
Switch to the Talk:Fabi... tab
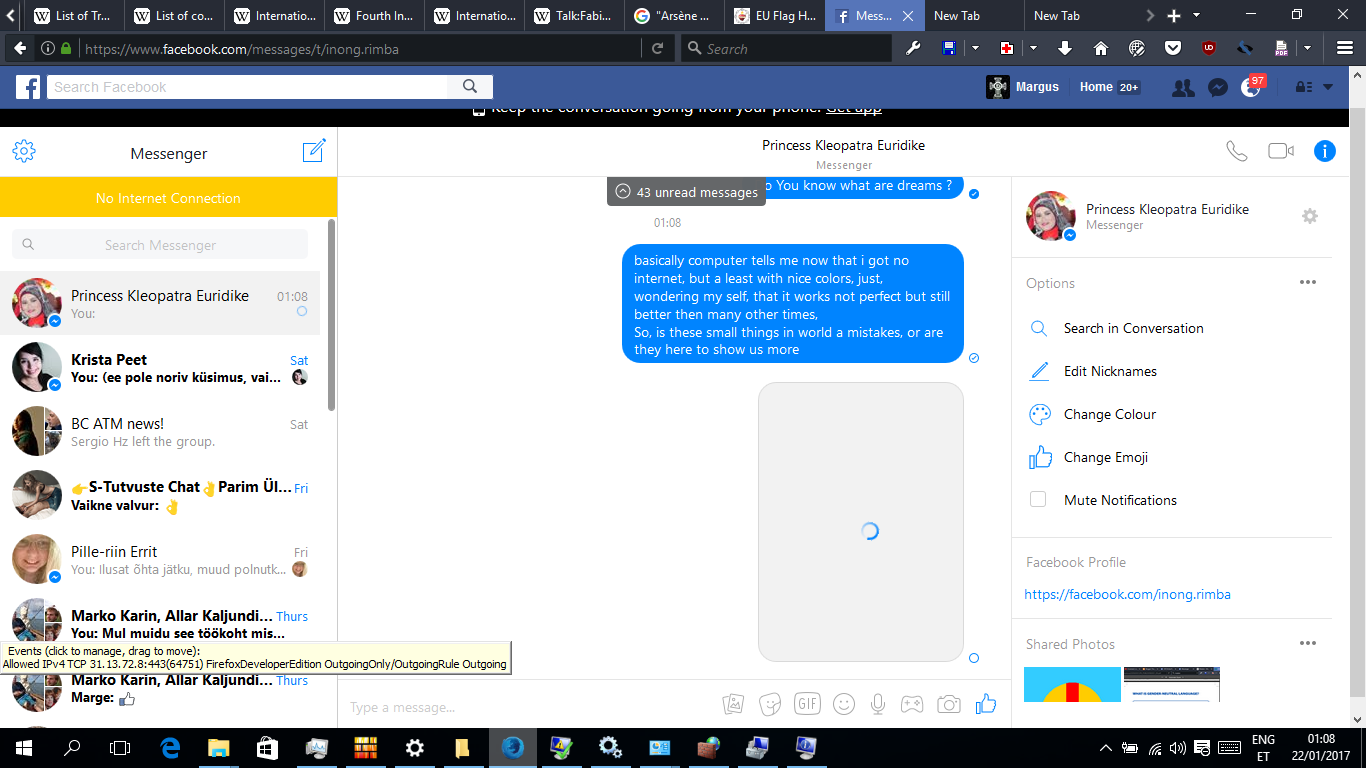coord(574,16)
